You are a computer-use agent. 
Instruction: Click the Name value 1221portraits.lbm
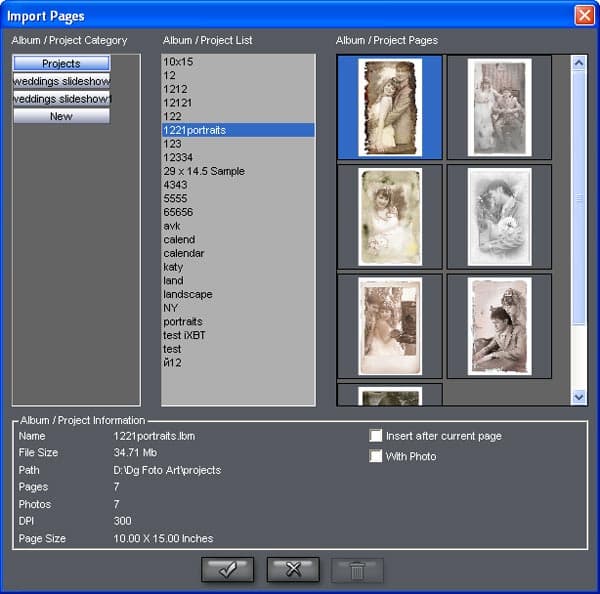154,436
